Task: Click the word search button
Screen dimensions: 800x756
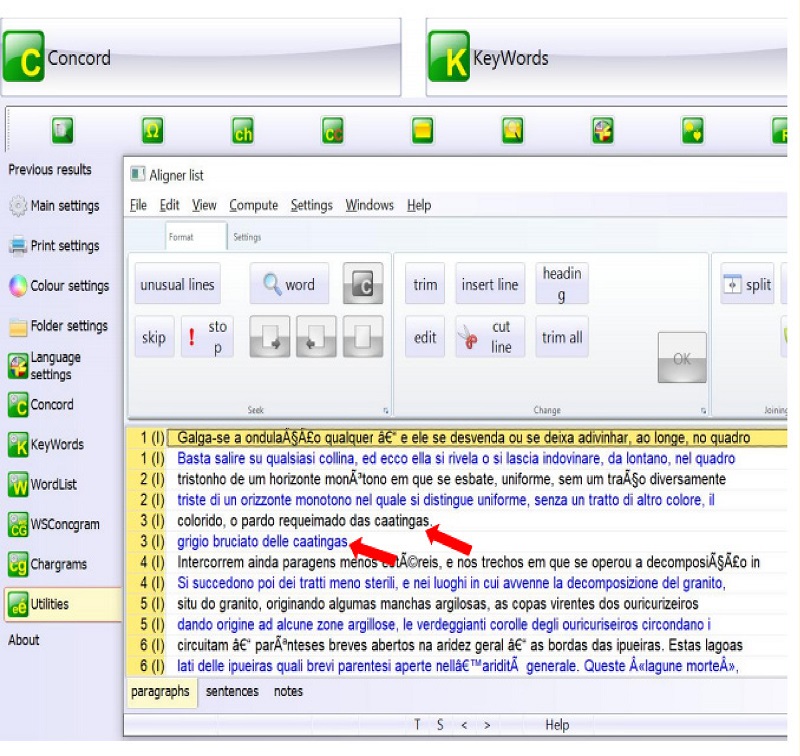Action: (x=289, y=285)
